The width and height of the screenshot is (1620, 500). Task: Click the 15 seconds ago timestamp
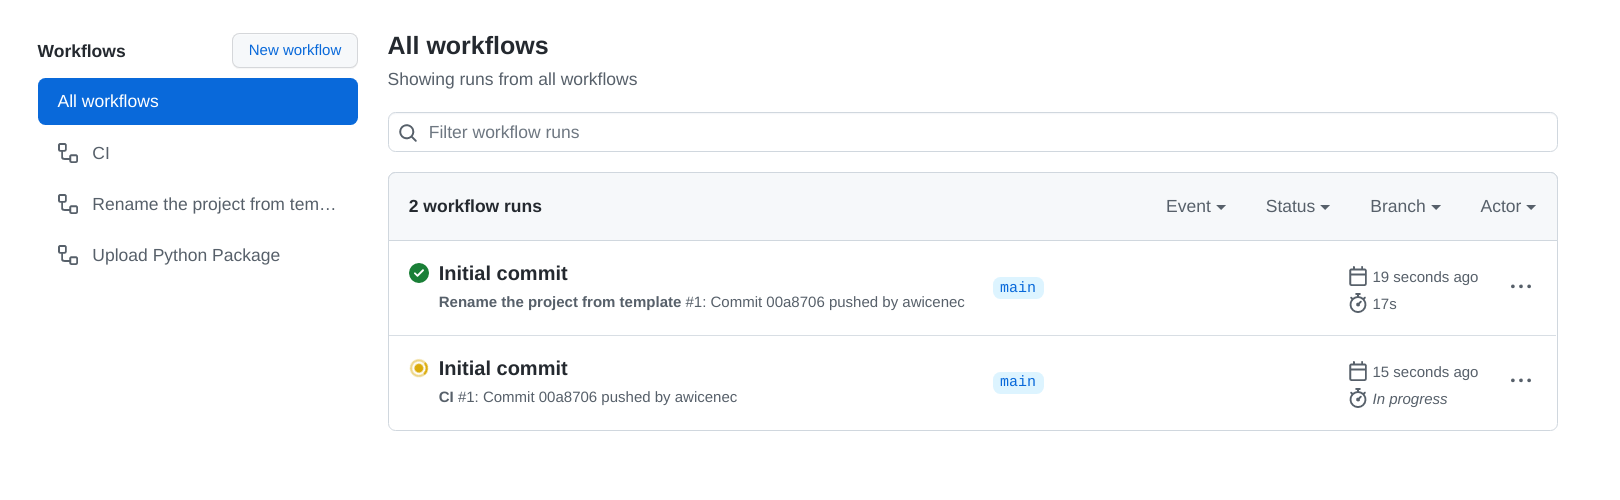1425,372
